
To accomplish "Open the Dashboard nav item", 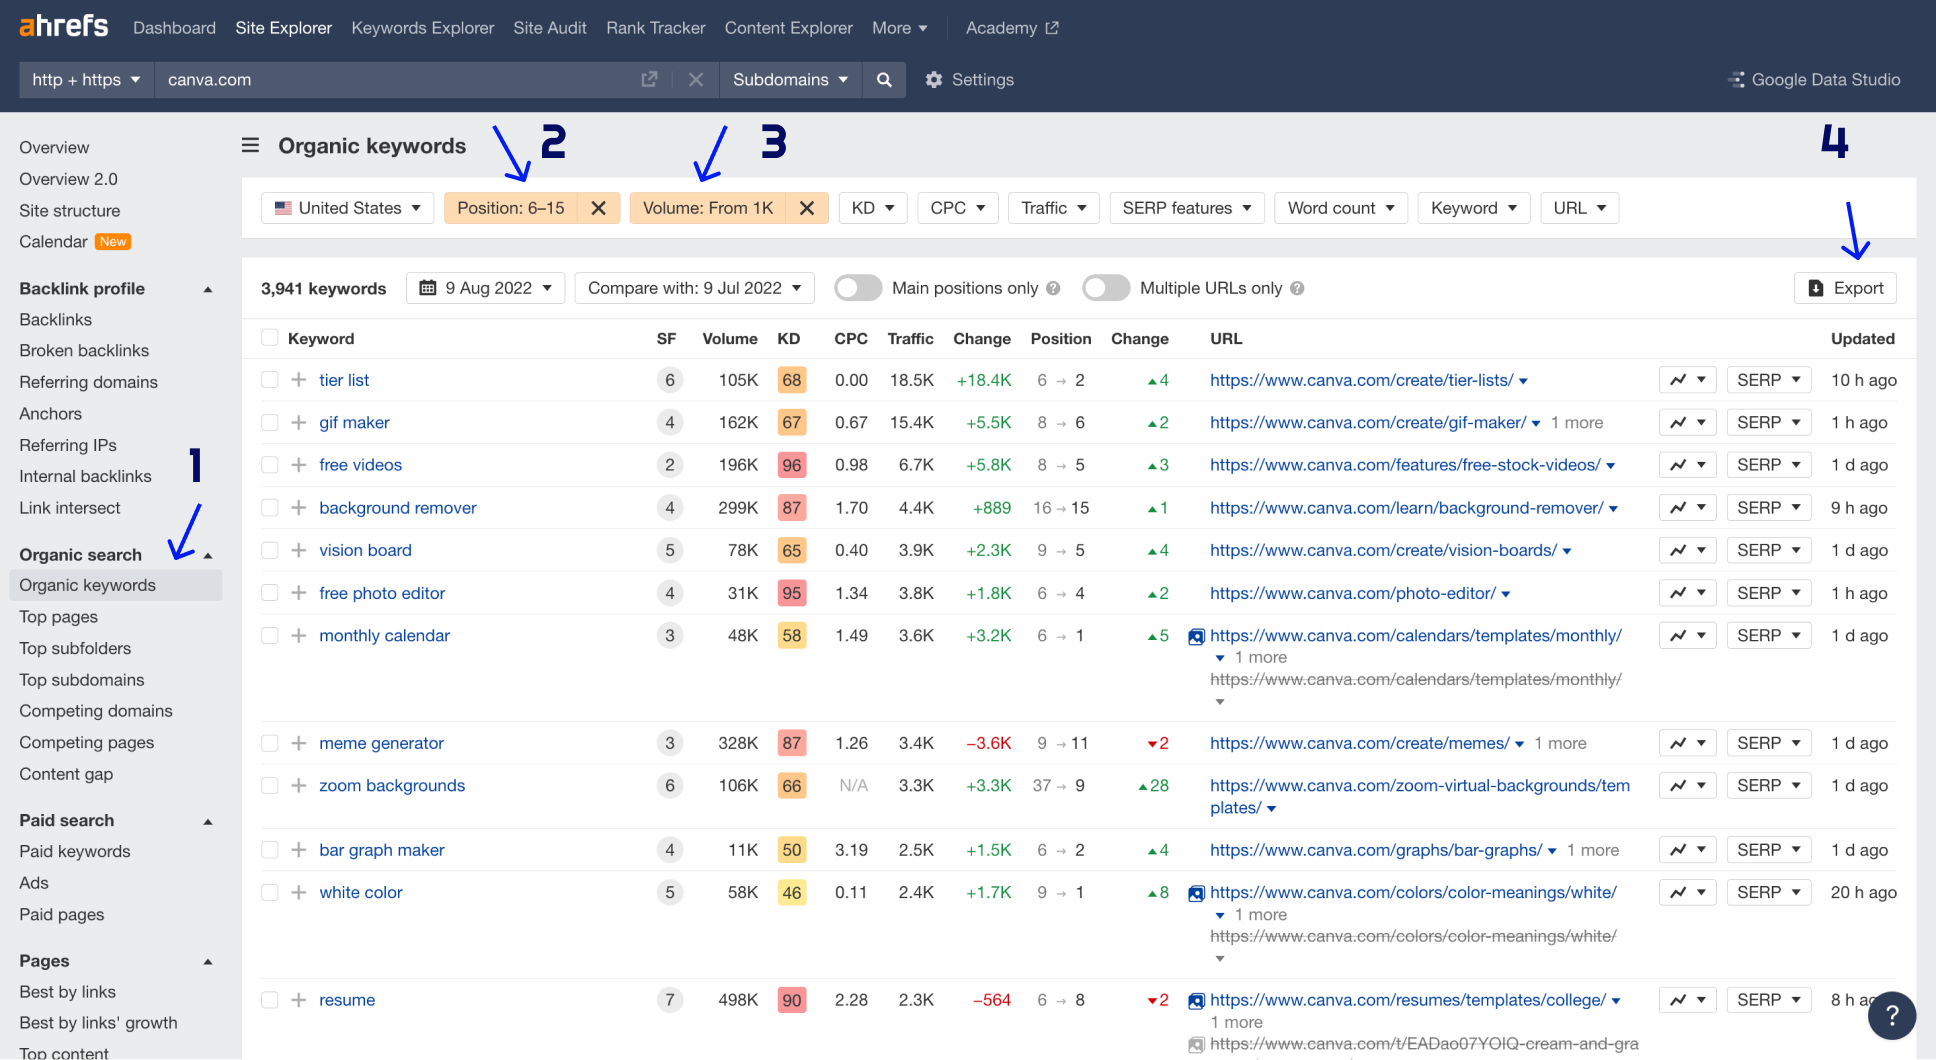I will pyautogui.click(x=174, y=28).
